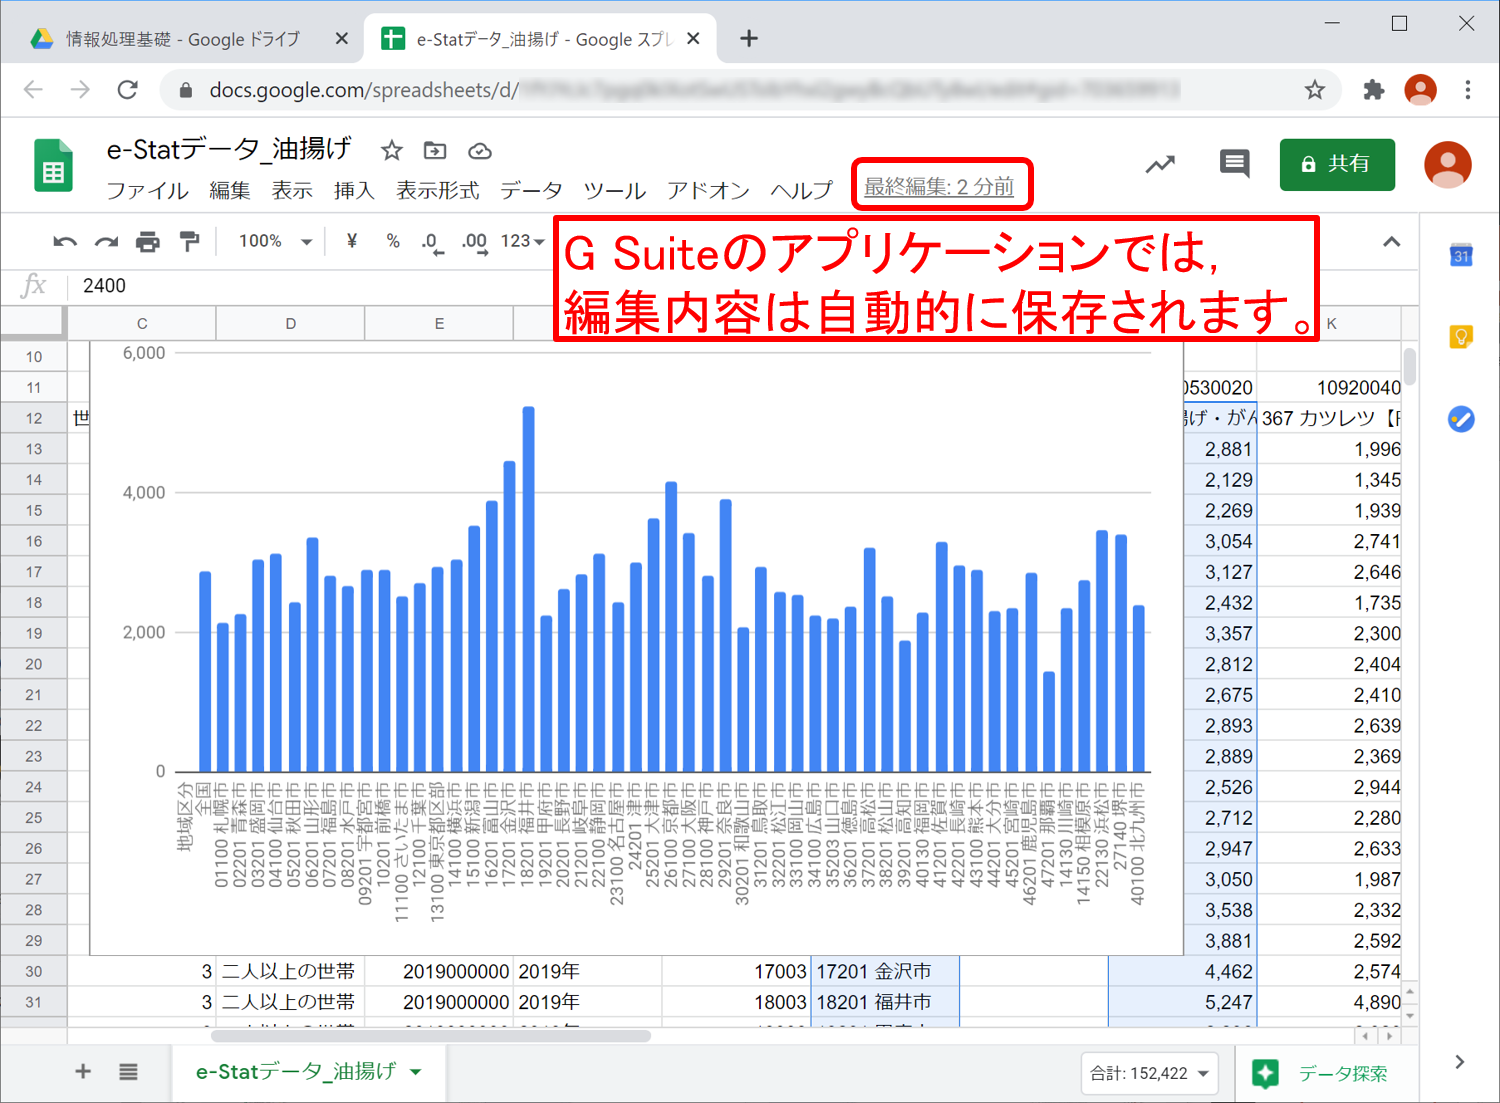Image resolution: width=1500 pixels, height=1103 pixels.
Task: Click the print icon in toolbar
Action: [148, 241]
